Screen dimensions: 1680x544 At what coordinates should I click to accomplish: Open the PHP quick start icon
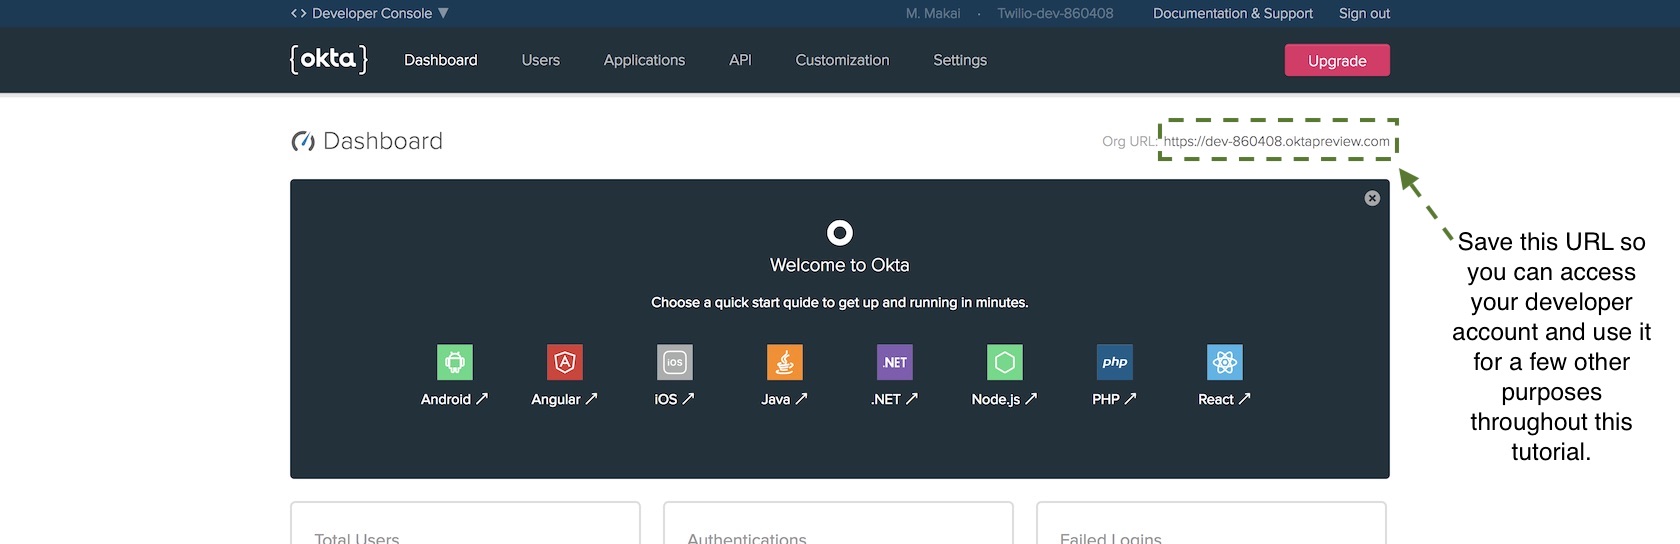[x=1115, y=362]
